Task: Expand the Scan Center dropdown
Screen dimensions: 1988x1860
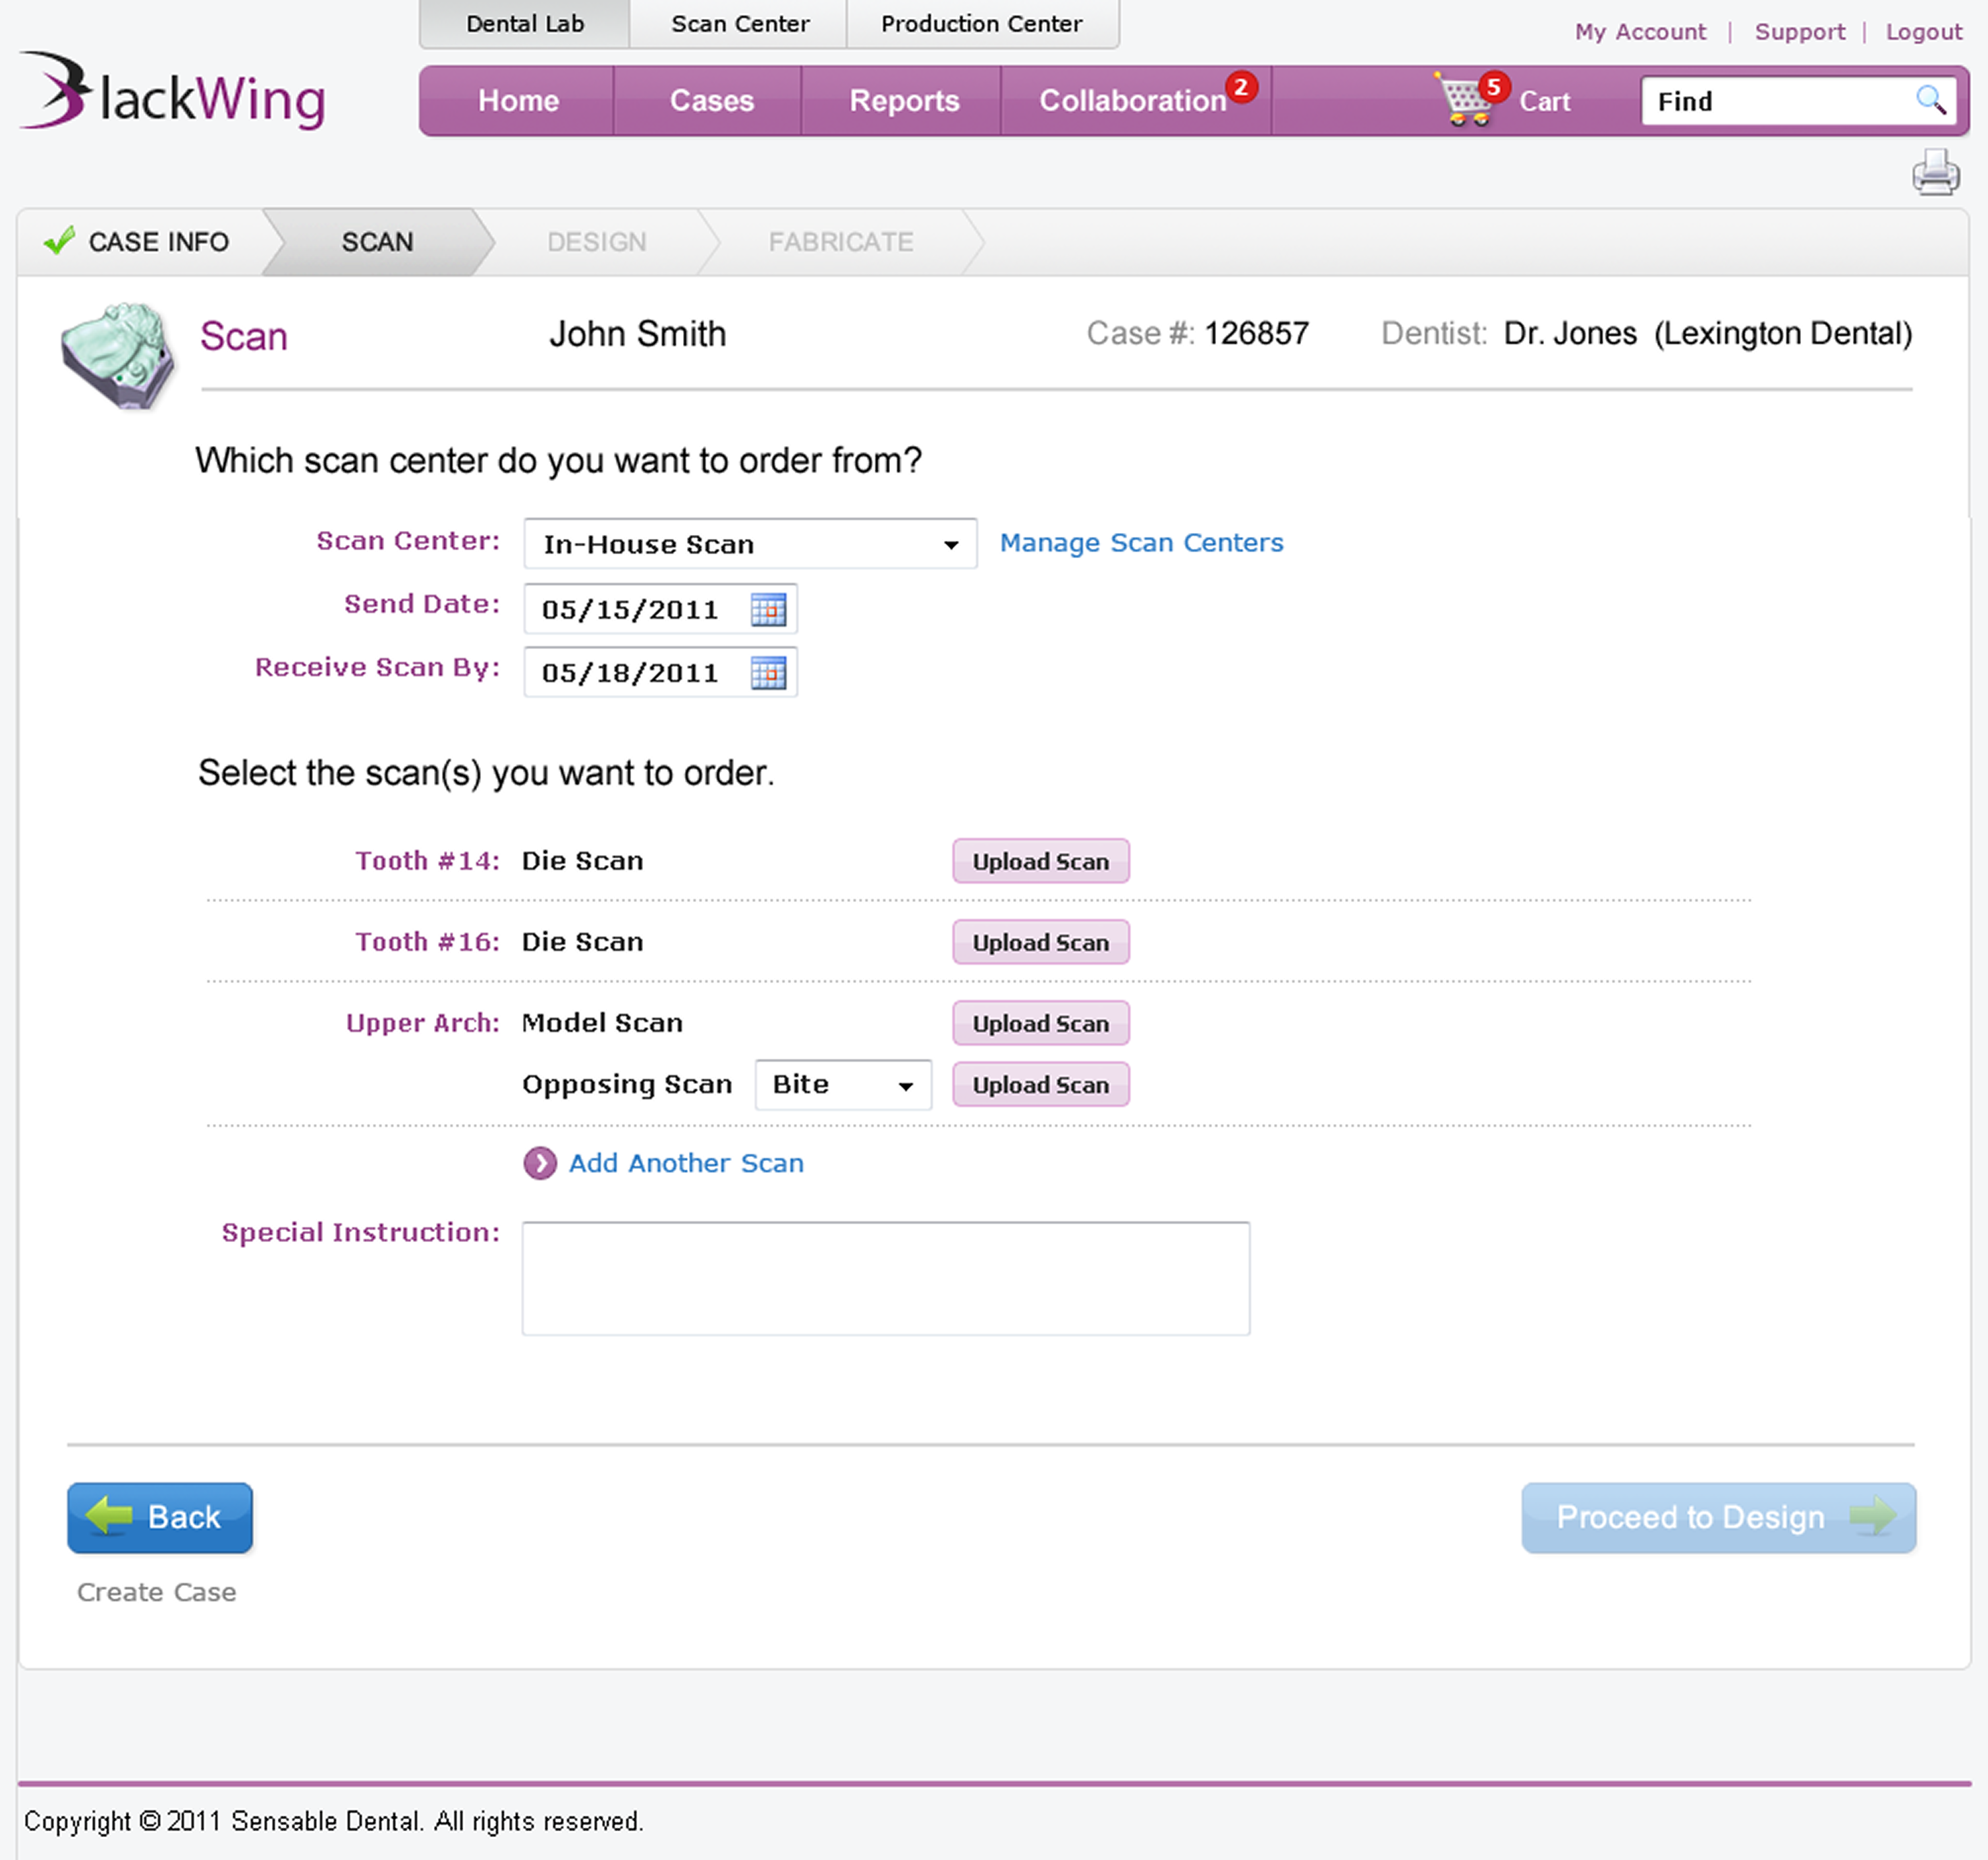Action: point(750,544)
